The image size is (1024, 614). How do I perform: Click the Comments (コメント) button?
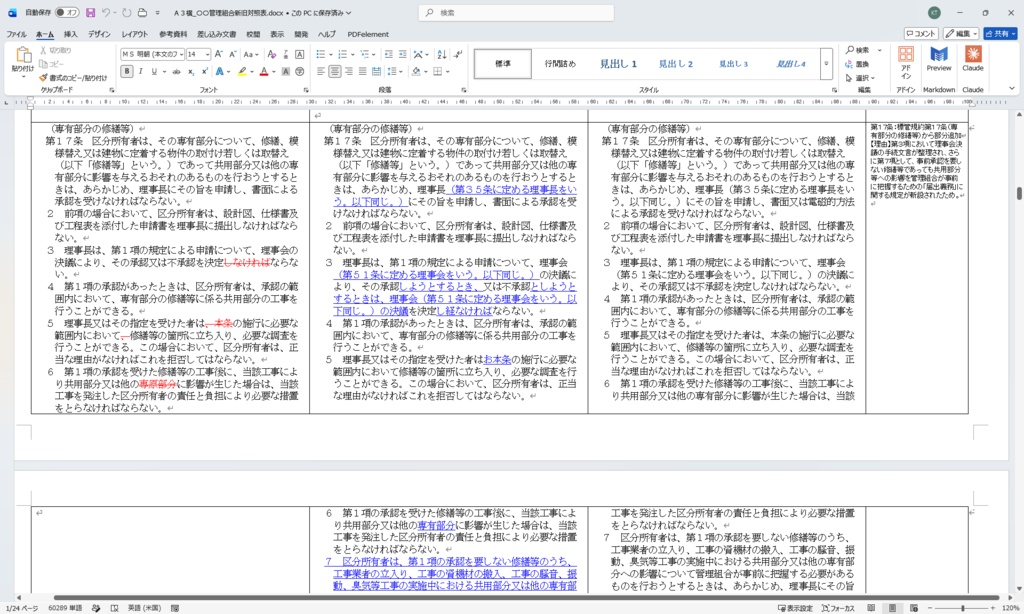pyautogui.click(x=921, y=33)
